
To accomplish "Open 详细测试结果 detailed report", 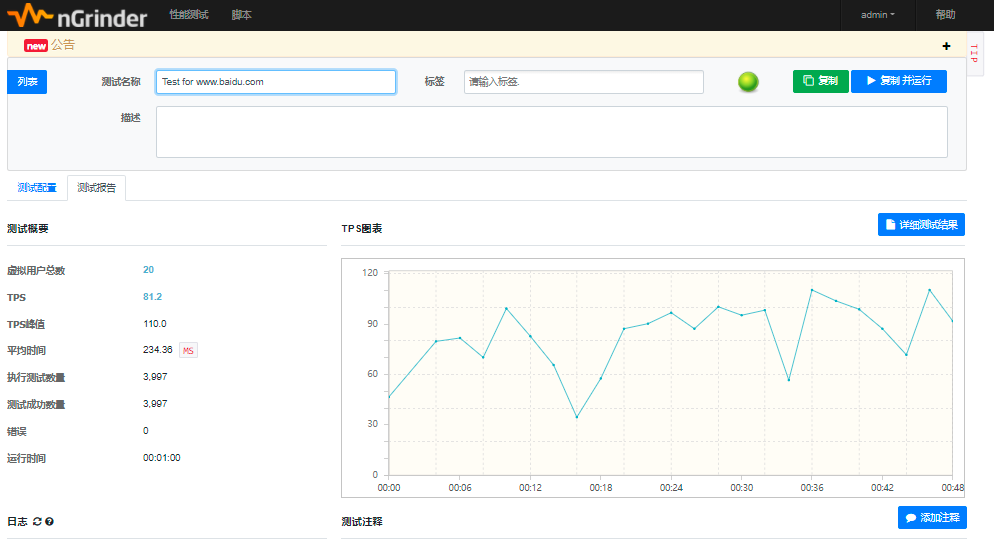I will pyautogui.click(x=921, y=225).
